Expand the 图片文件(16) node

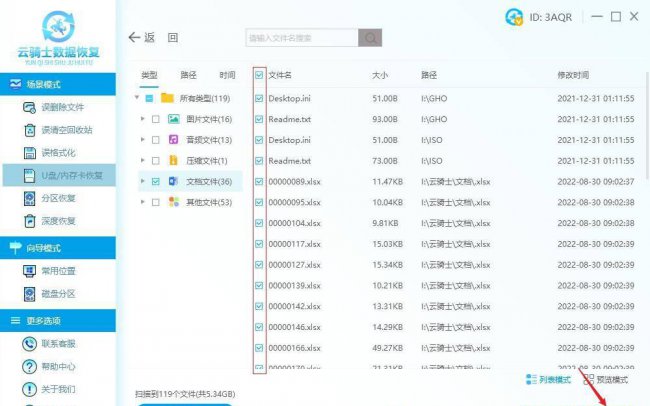click(143, 119)
